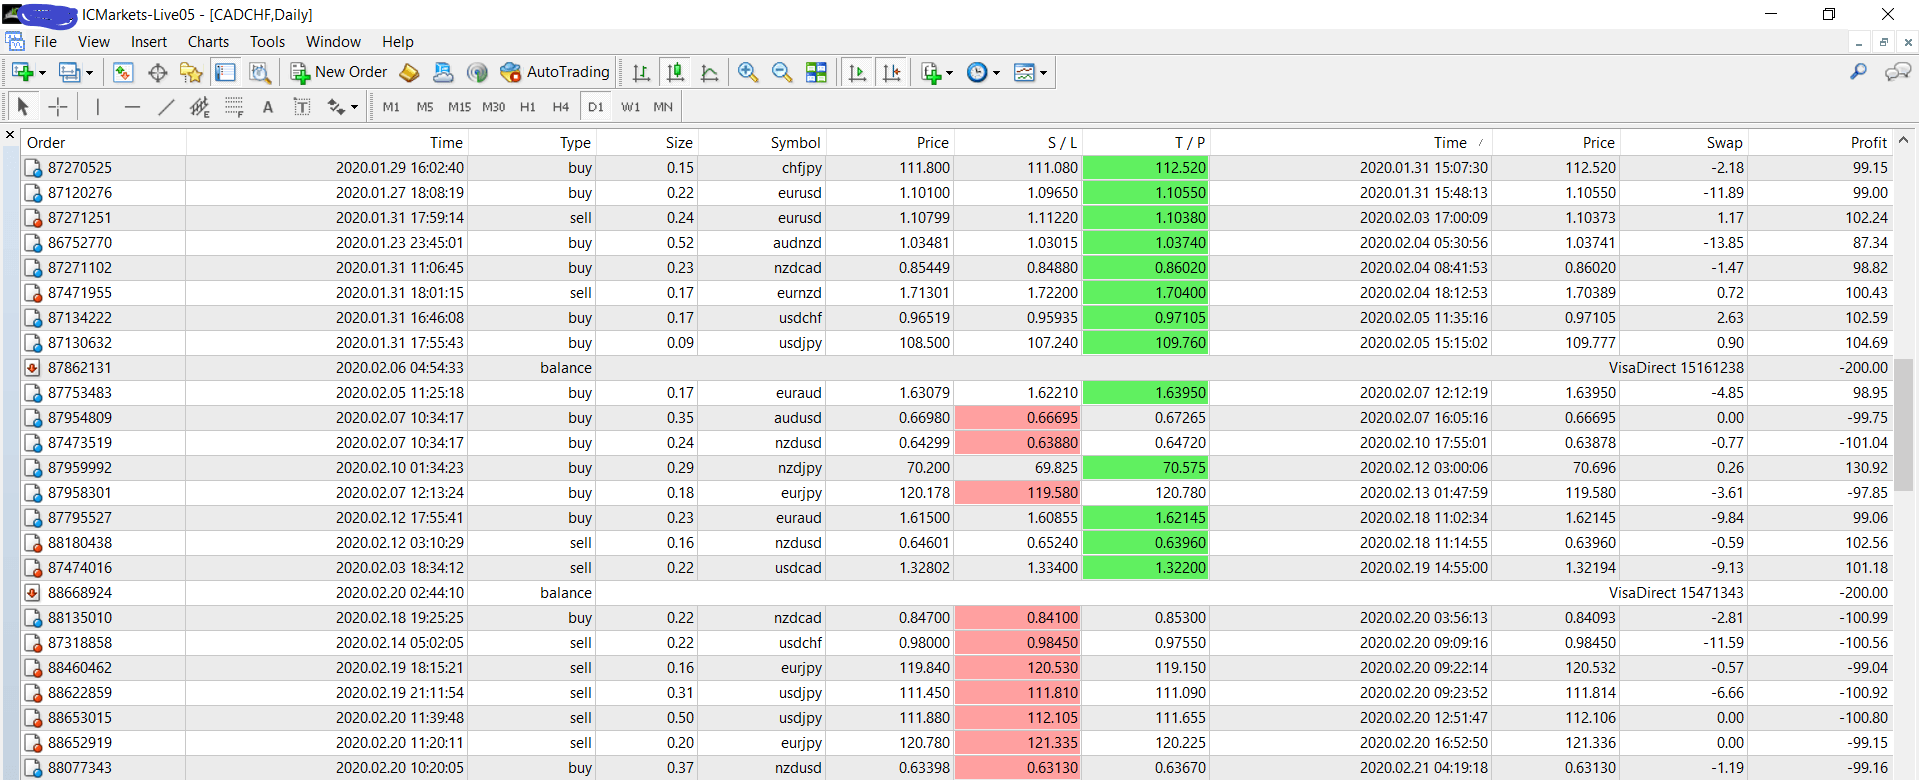
Task: Switch chart to Line Chart icon
Action: 710,72
